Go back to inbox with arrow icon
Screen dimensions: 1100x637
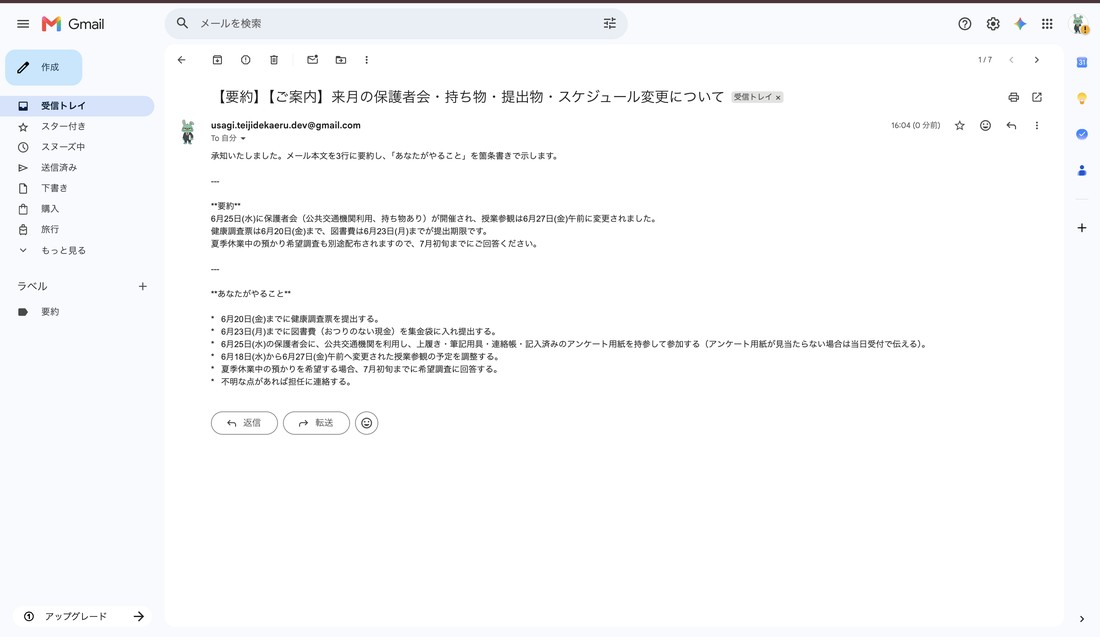182,60
